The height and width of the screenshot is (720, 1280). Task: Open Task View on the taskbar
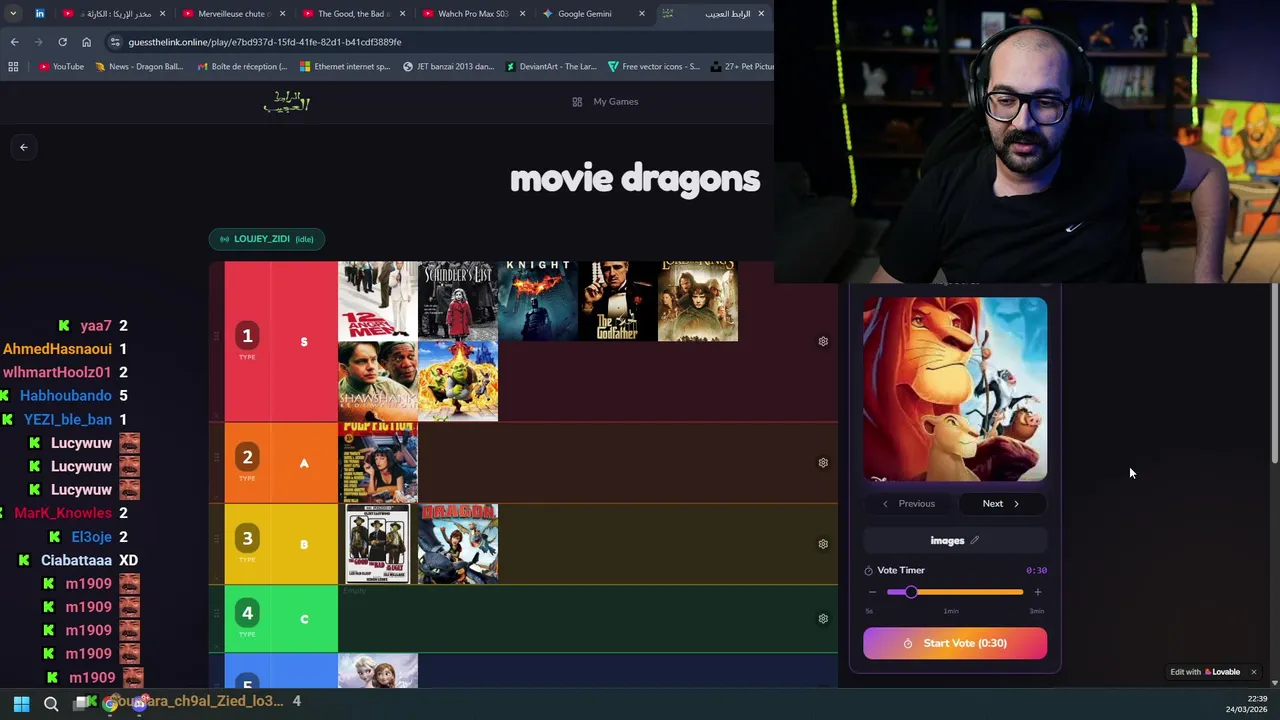[81, 704]
